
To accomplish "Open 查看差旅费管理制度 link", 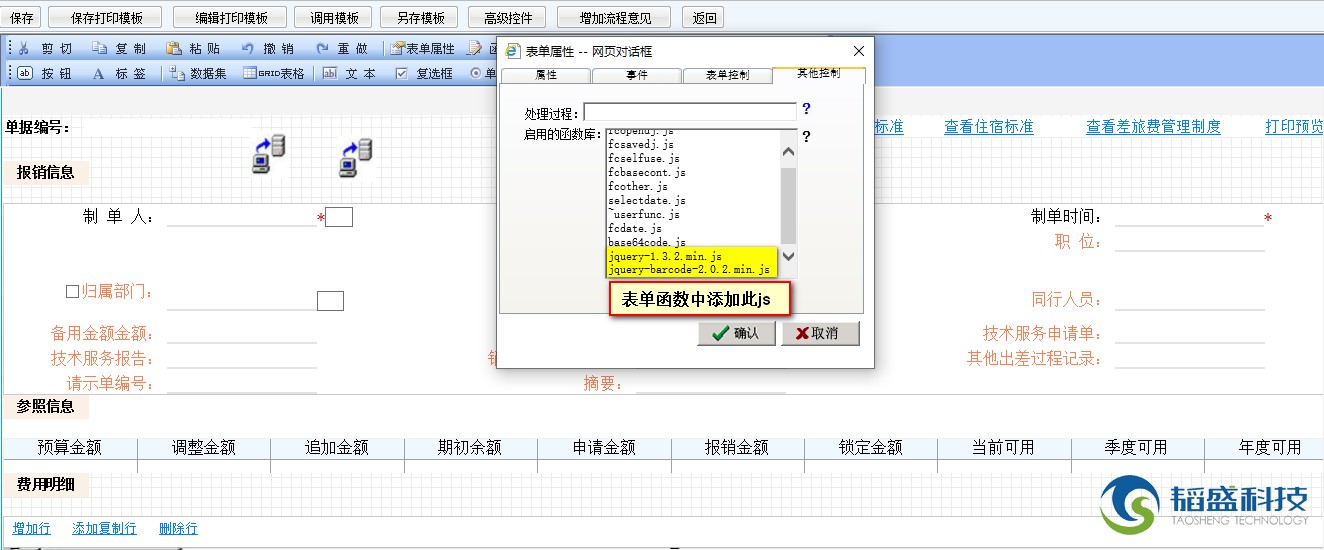I will (x=1154, y=127).
